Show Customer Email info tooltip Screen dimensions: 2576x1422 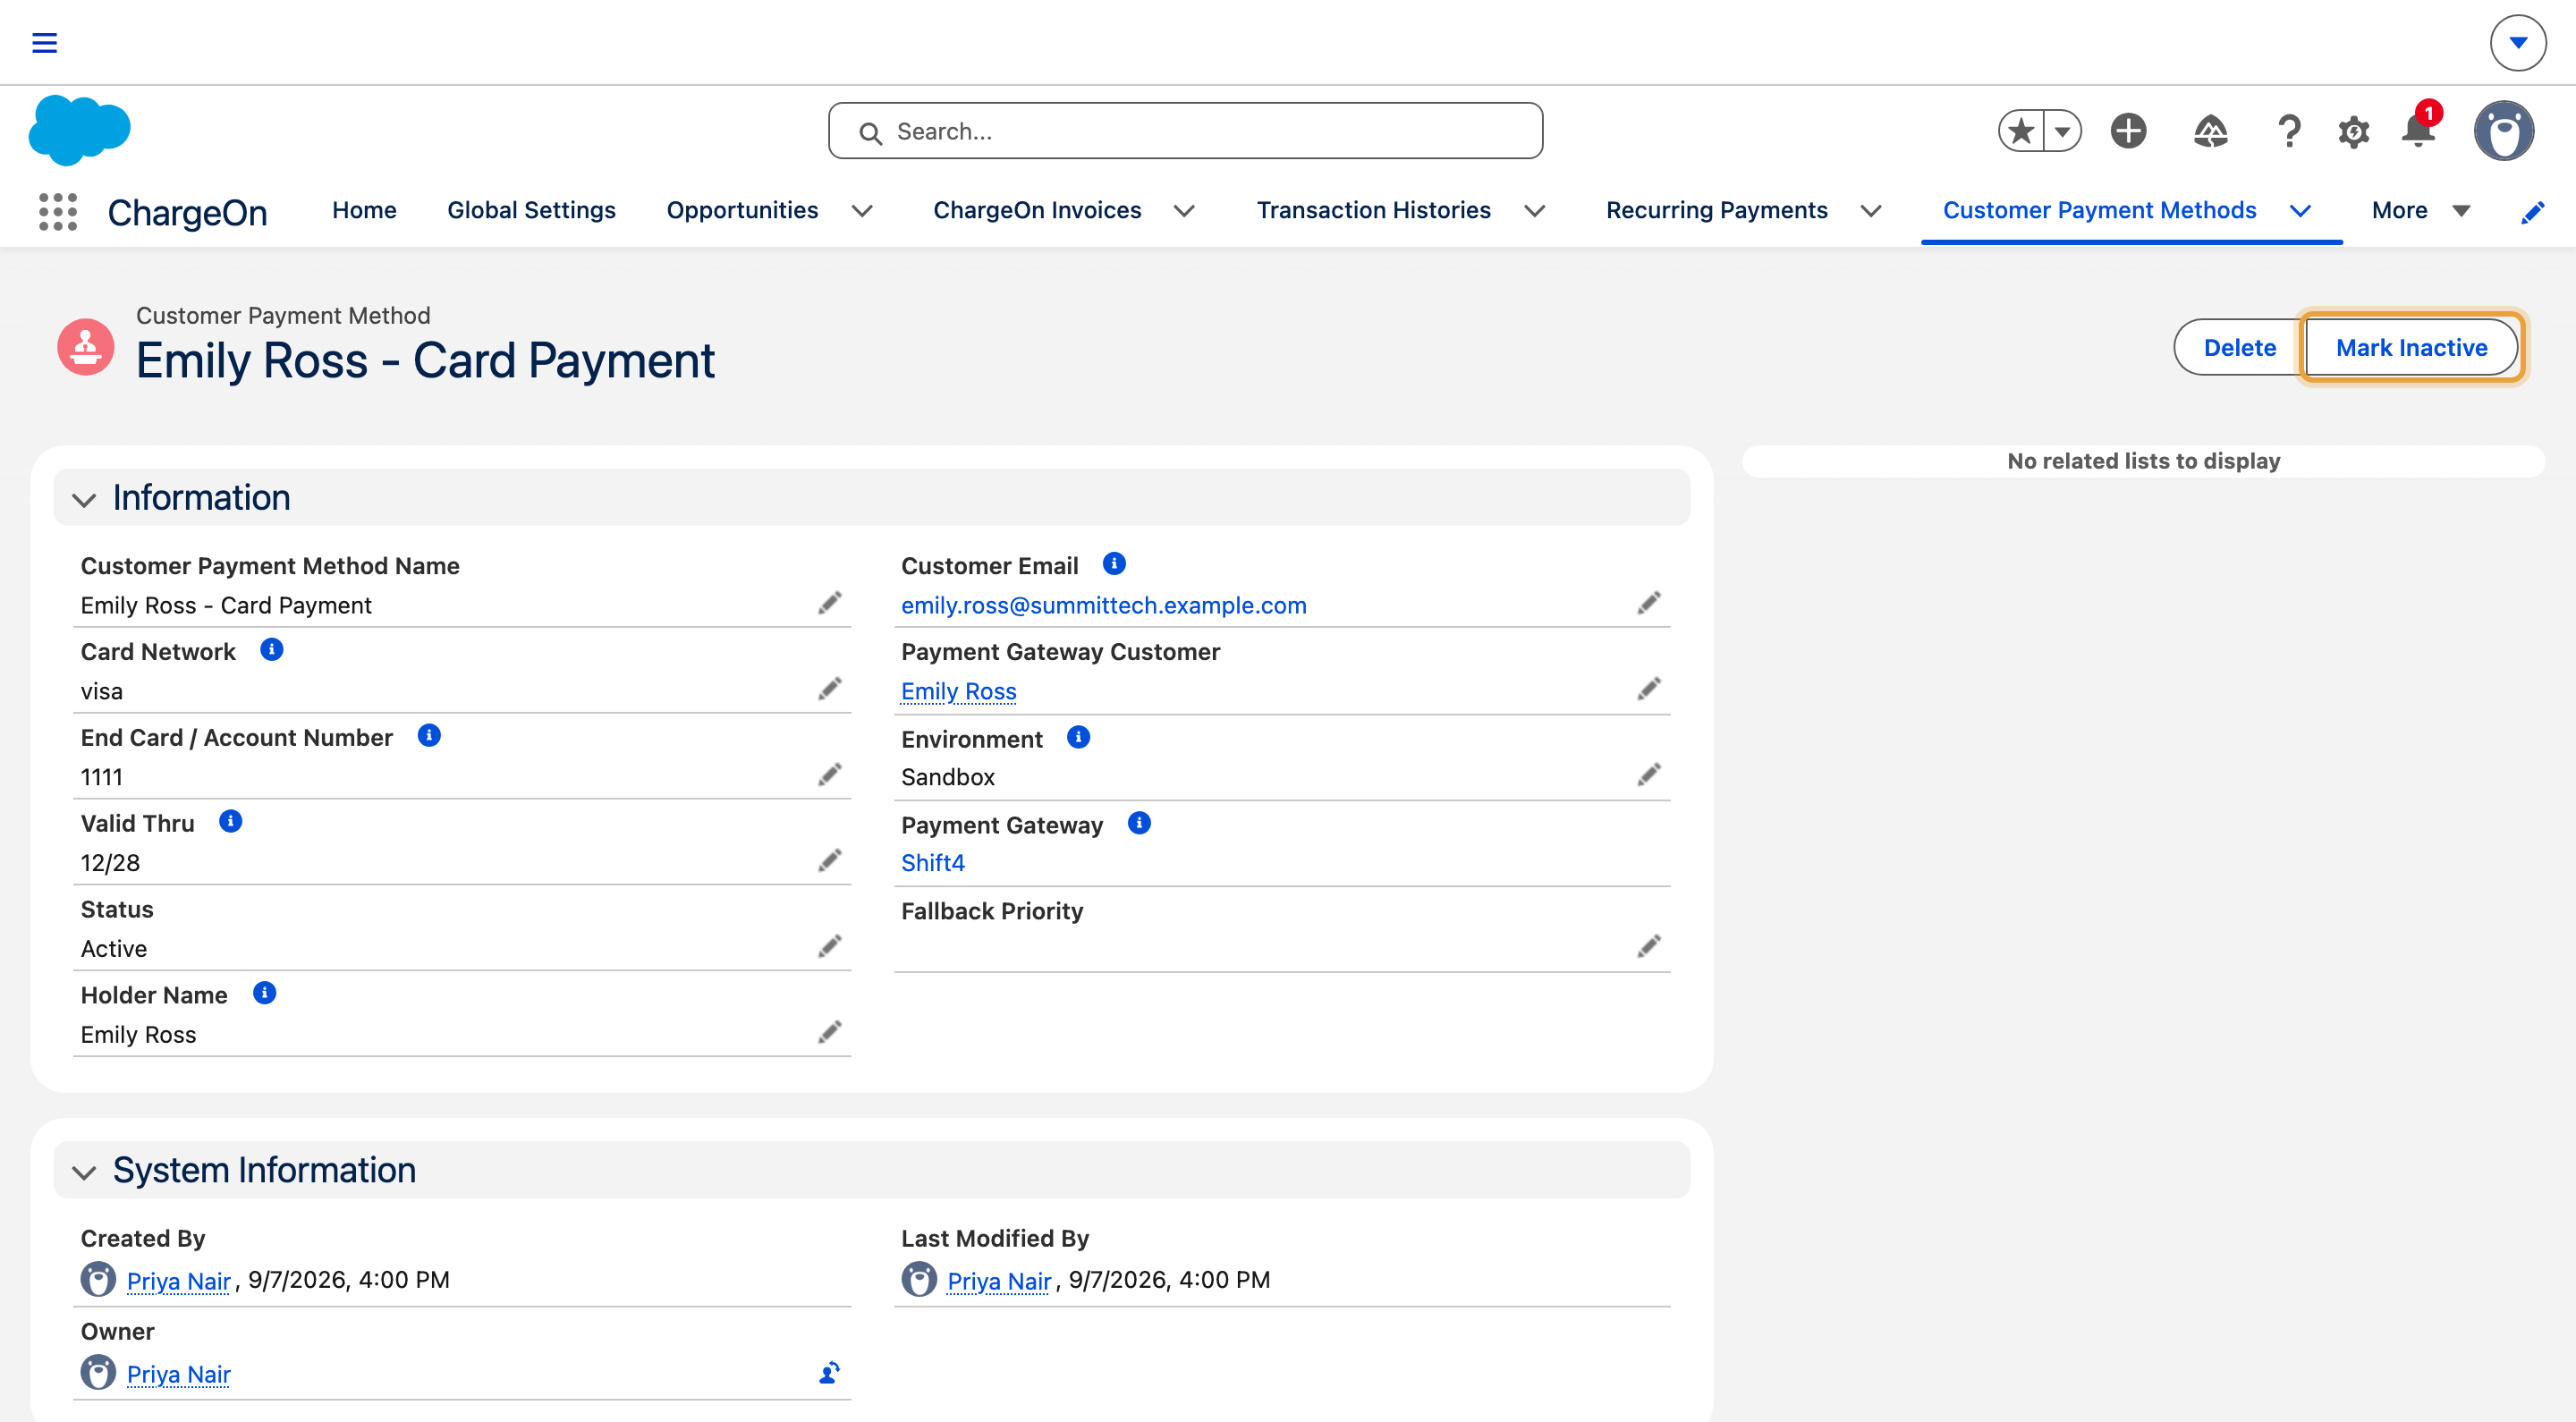(1114, 564)
